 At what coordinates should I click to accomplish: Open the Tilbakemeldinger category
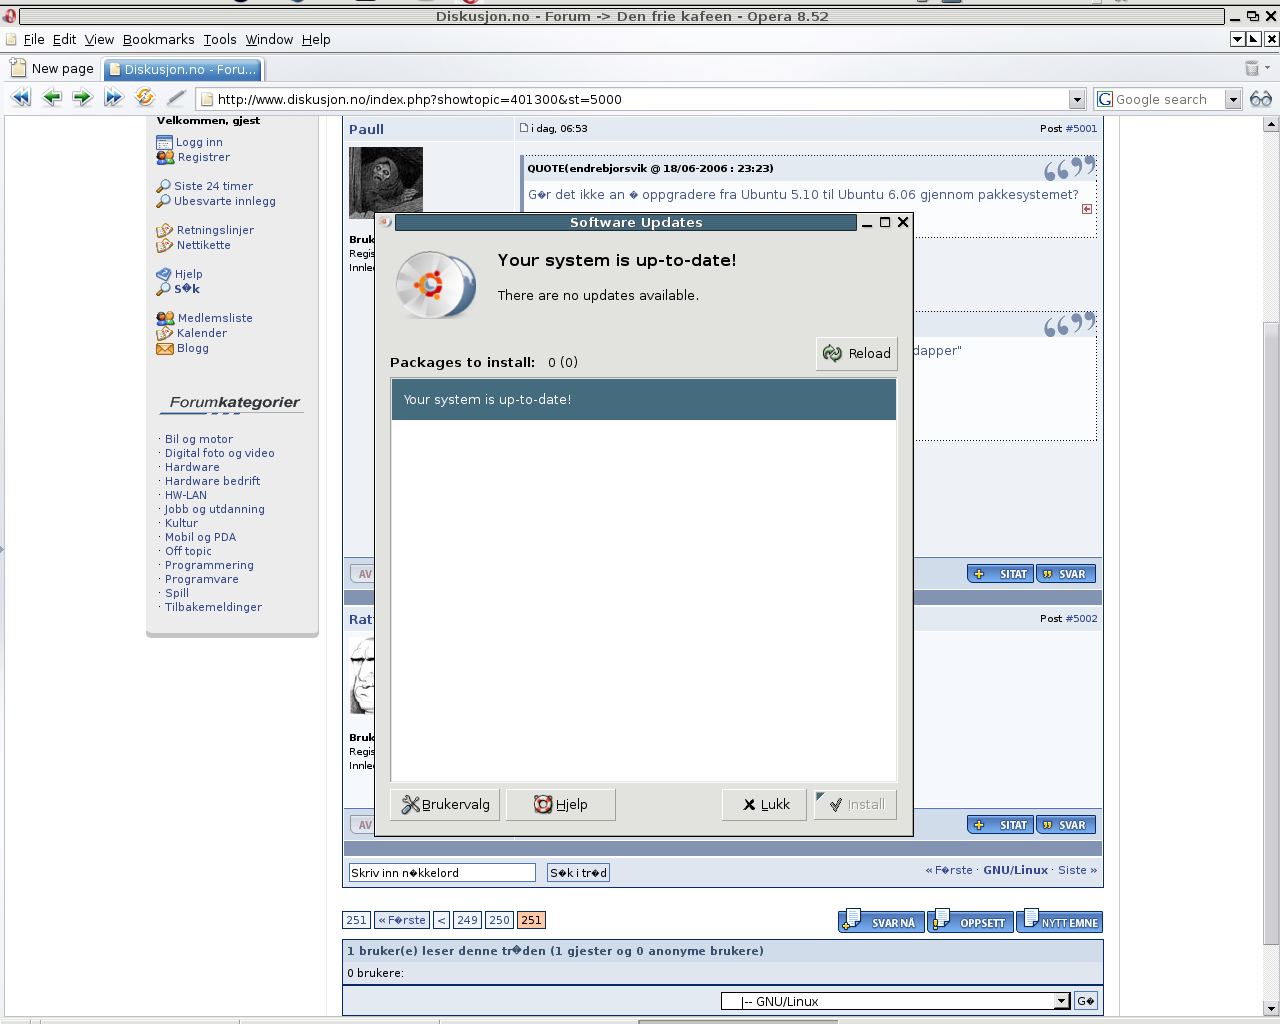coord(213,607)
